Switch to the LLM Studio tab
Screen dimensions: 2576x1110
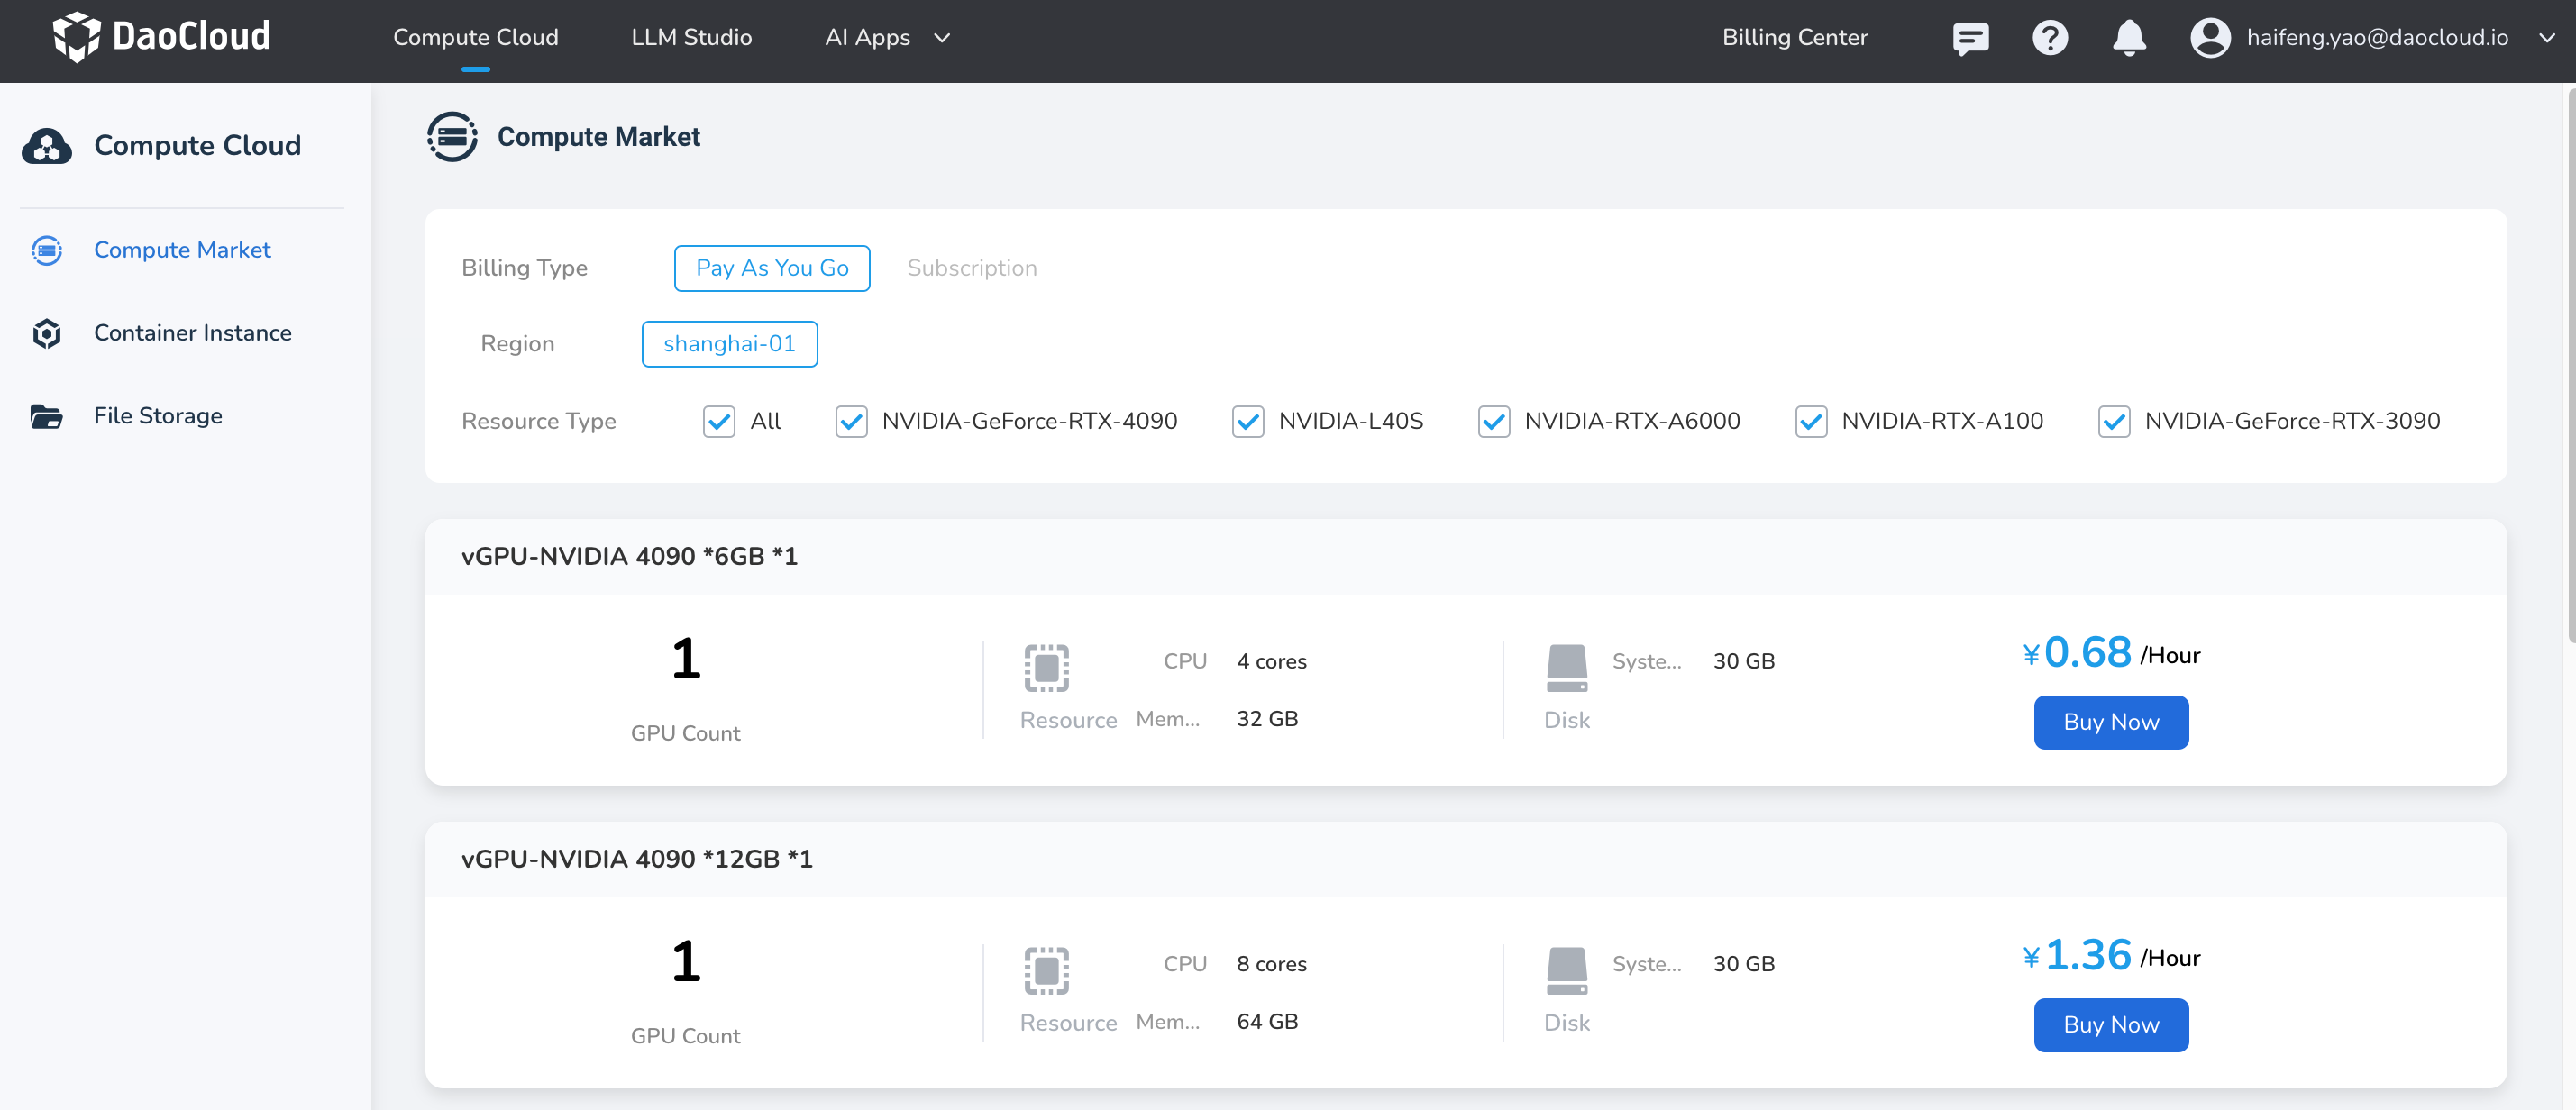[691, 38]
